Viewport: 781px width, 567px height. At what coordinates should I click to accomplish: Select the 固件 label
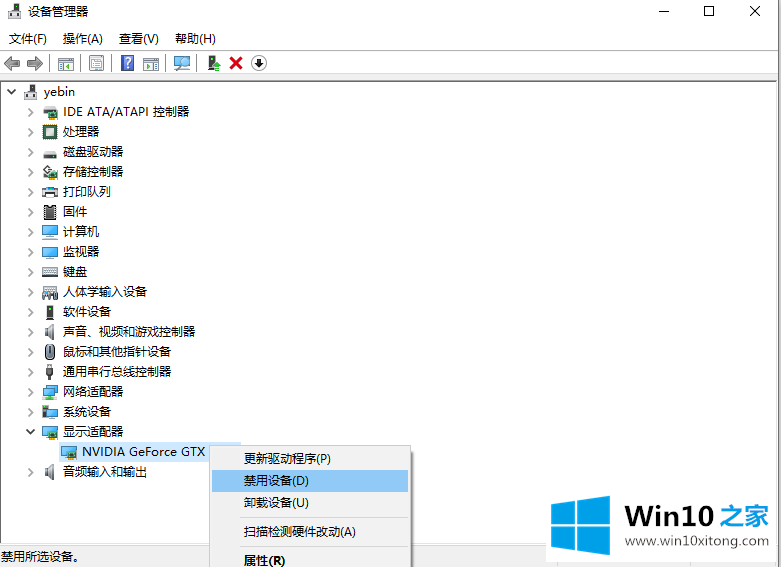[x=75, y=212]
